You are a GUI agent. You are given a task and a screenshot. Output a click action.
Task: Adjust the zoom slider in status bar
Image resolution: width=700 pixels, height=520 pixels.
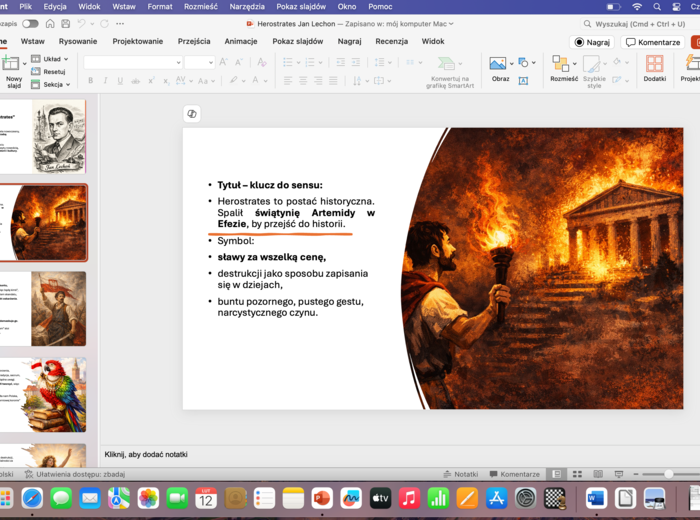click(x=668, y=474)
